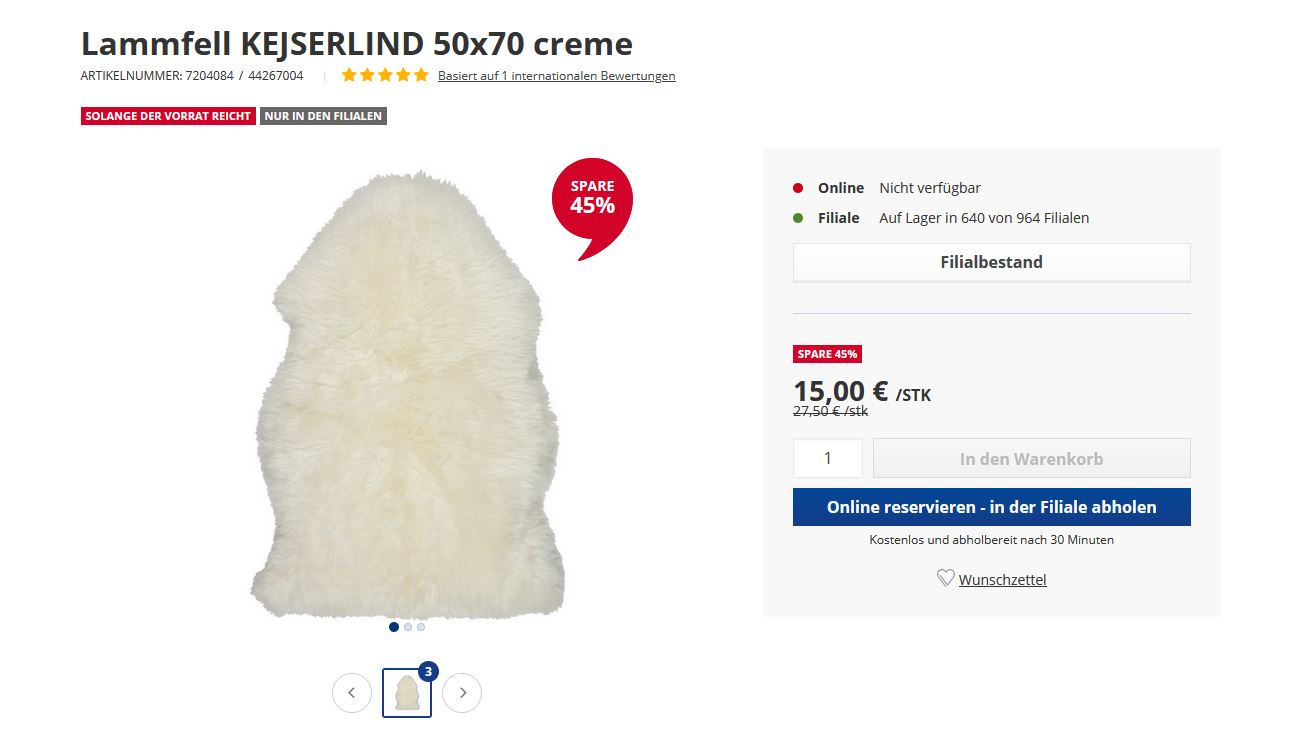This screenshot has width=1295, height=741.
Task: Click the red Online availability dot
Action: point(798,188)
